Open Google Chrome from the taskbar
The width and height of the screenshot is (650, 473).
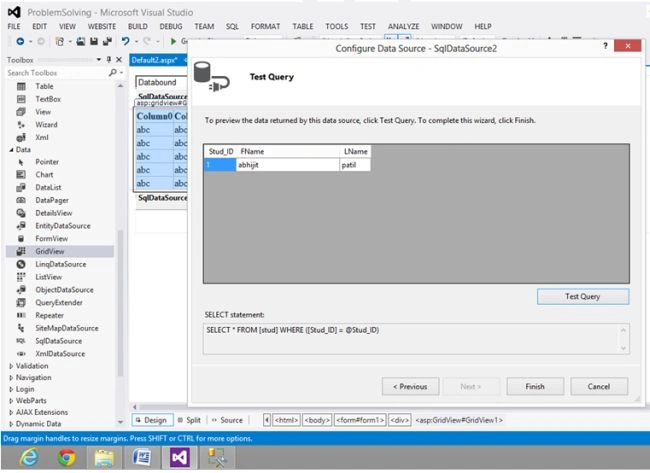pyautogui.click(x=66, y=458)
